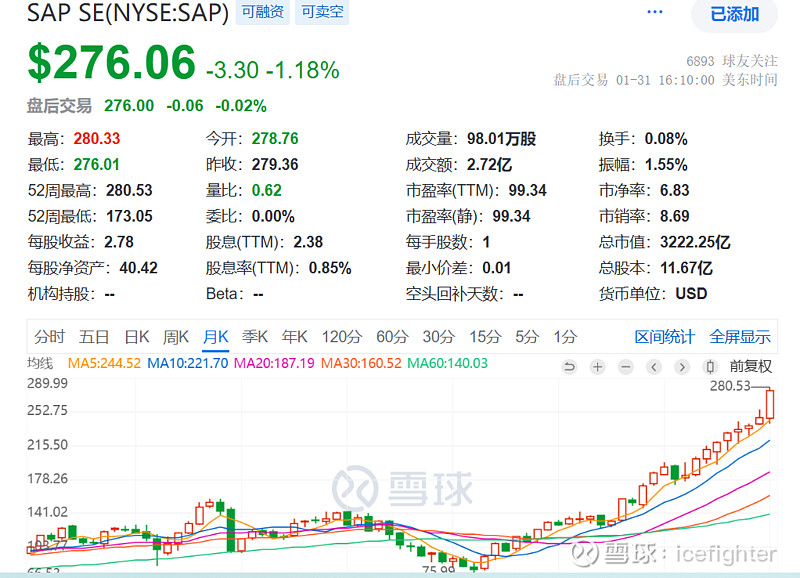This screenshot has height=578, width=800.
Task: Click the 280.53 high marker on chart
Action: pos(730,386)
